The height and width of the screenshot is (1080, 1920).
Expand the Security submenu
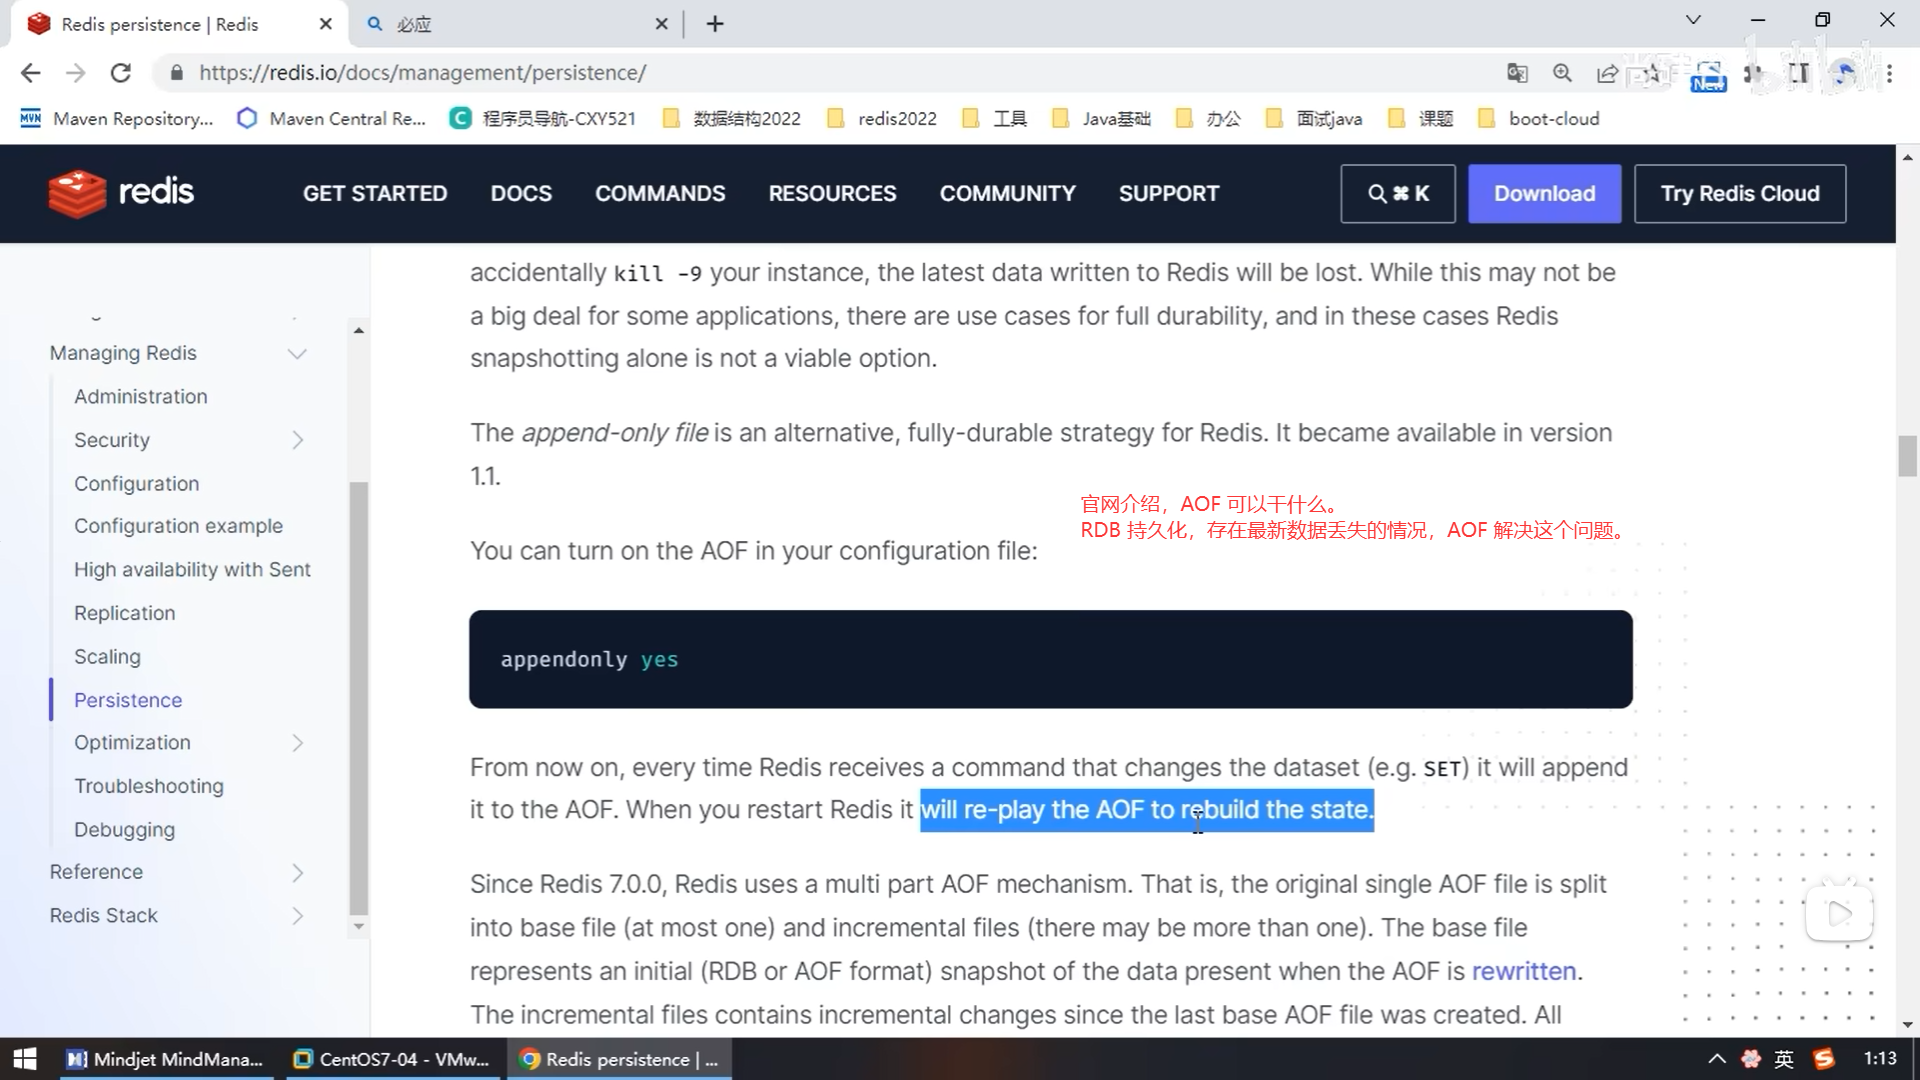pos(297,441)
